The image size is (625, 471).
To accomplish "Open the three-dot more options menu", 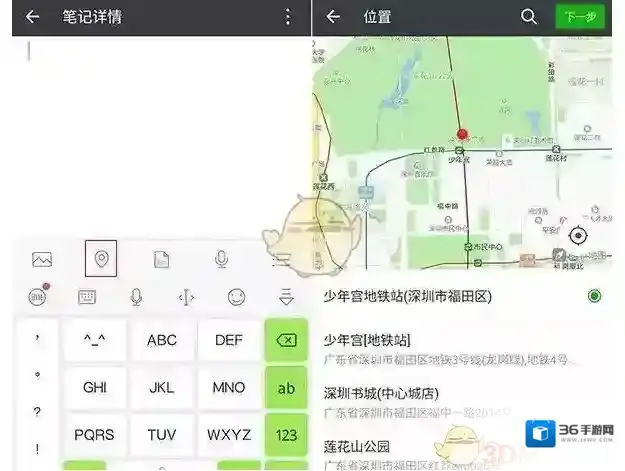I will [288, 17].
